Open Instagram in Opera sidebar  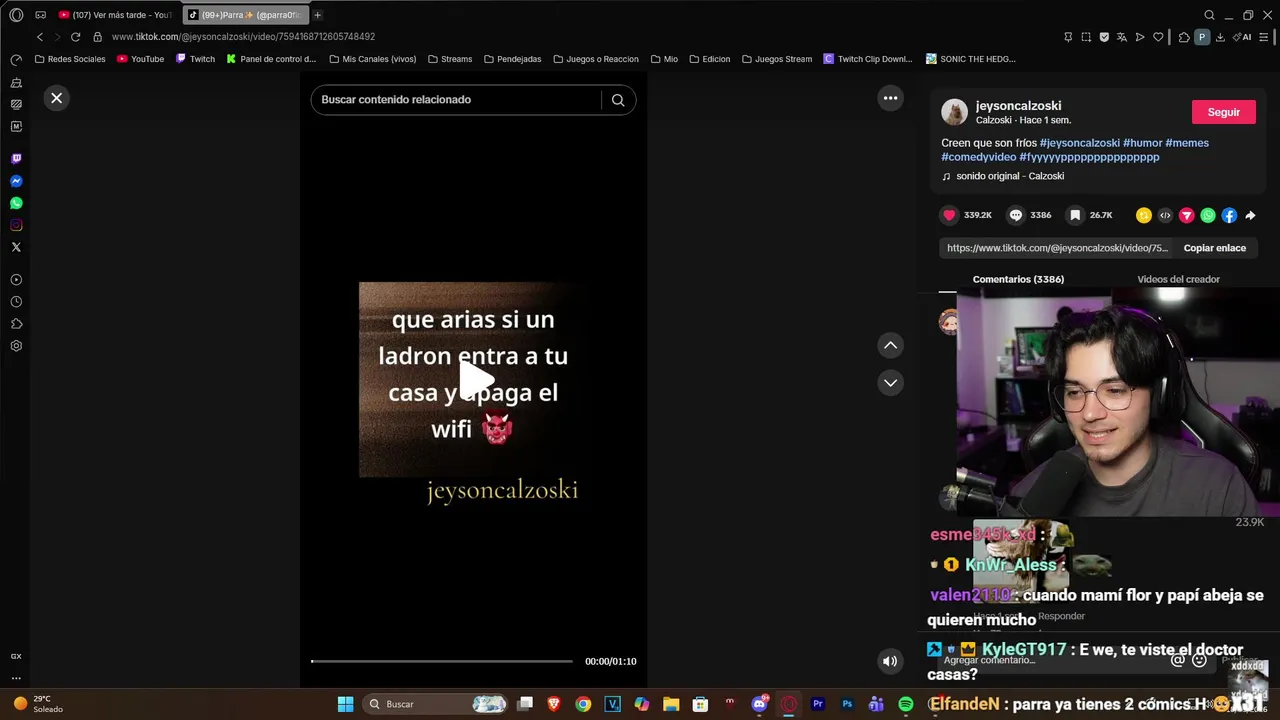tap(16, 225)
